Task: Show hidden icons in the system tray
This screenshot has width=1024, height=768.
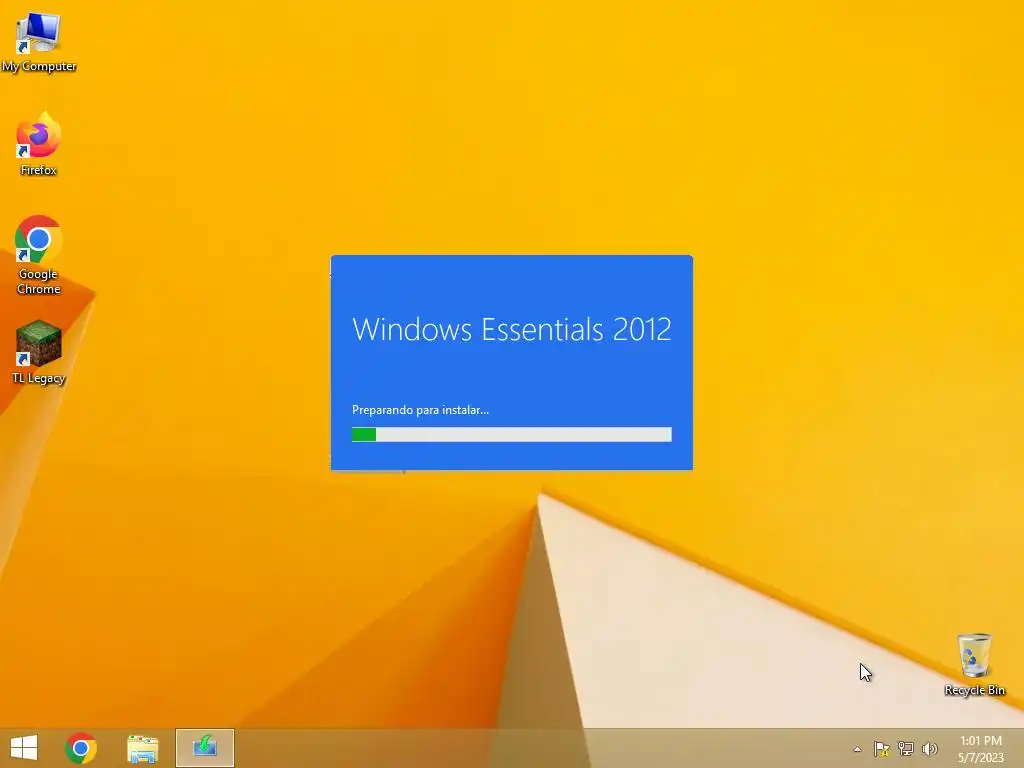Action: pyautogui.click(x=857, y=749)
